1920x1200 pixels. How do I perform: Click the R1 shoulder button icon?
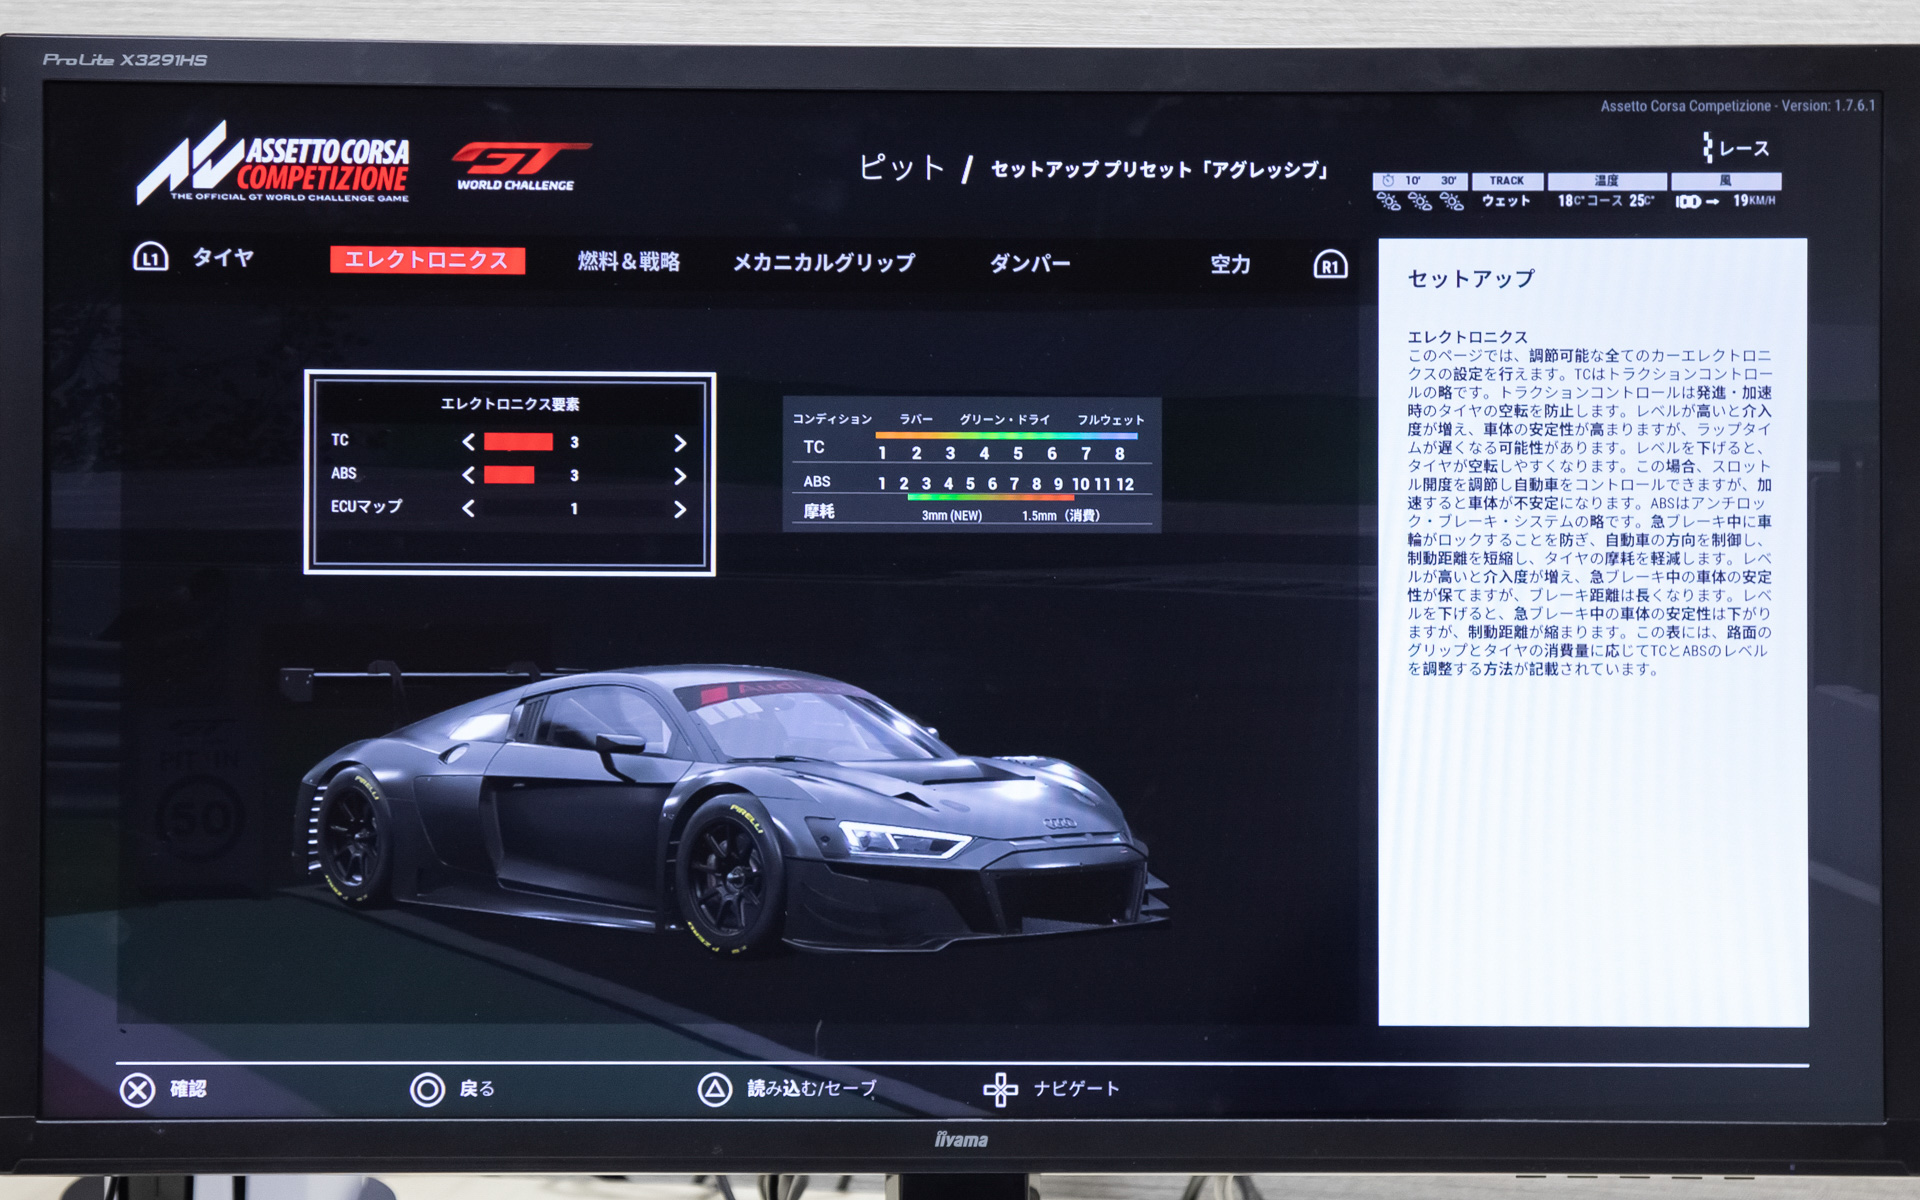[1330, 264]
